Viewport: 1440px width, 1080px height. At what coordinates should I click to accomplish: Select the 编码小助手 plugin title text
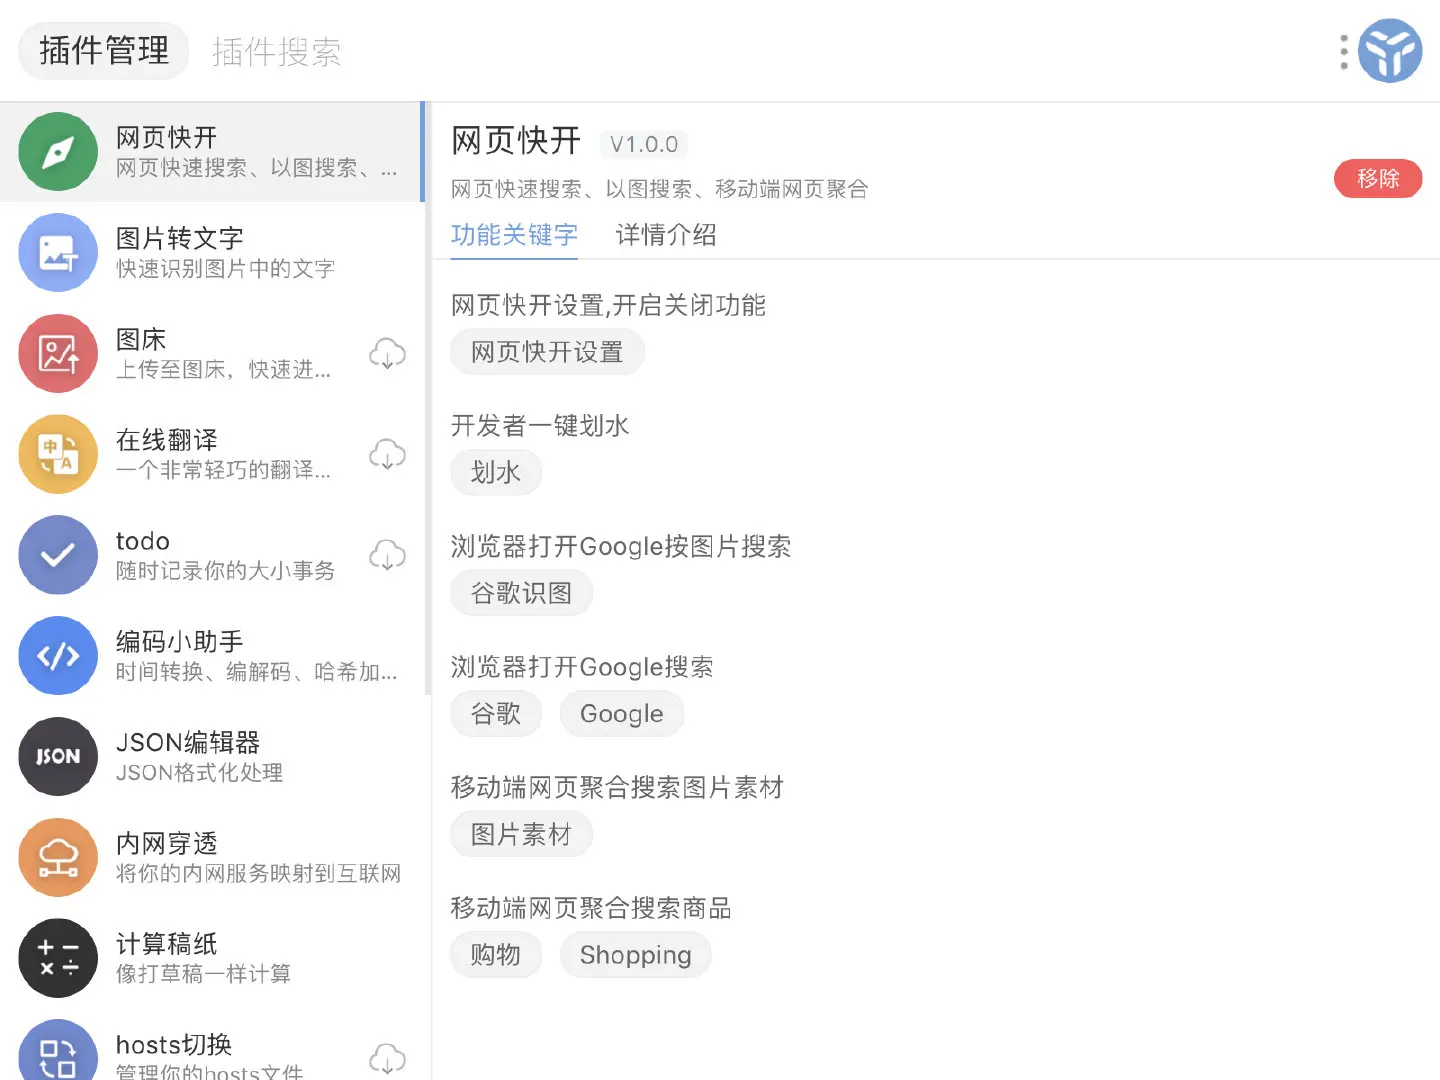pyautogui.click(x=180, y=642)
